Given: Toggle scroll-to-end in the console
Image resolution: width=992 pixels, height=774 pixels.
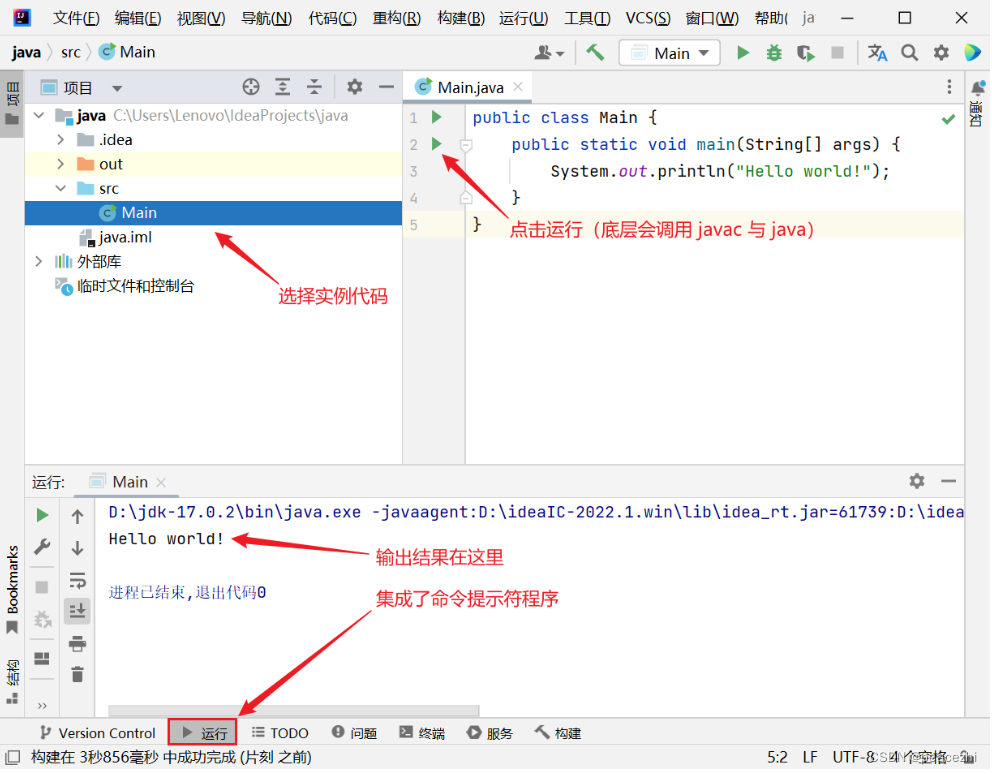Looking at the screenshot, I should (77, 611).
